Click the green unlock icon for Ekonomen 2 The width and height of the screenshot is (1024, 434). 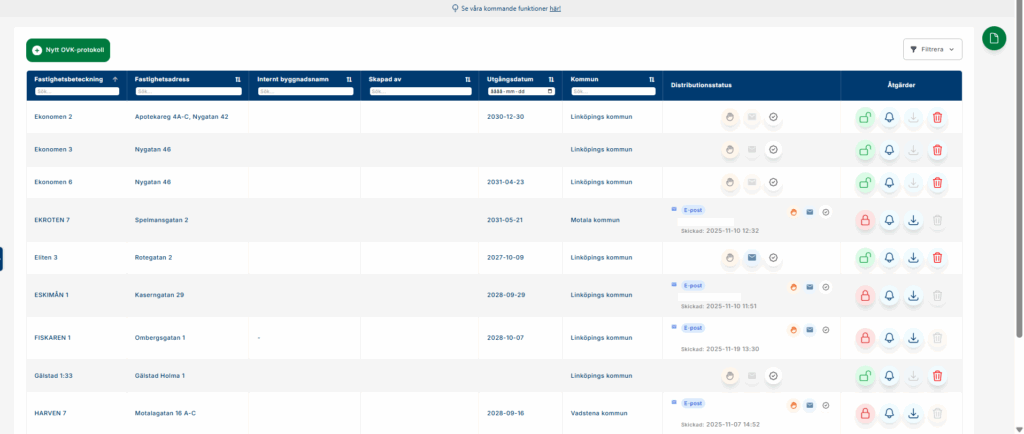(864, 117)
